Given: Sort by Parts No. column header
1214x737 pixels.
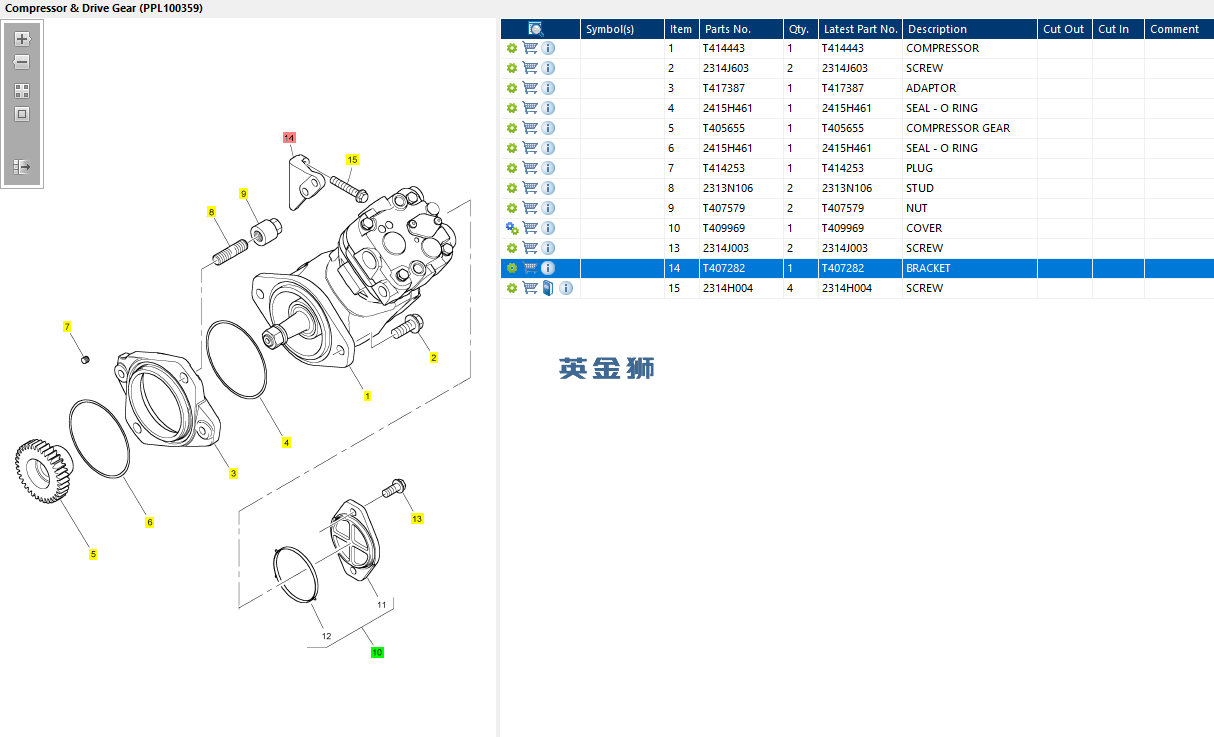Looking at the screenshot, I should coord(741,29).
